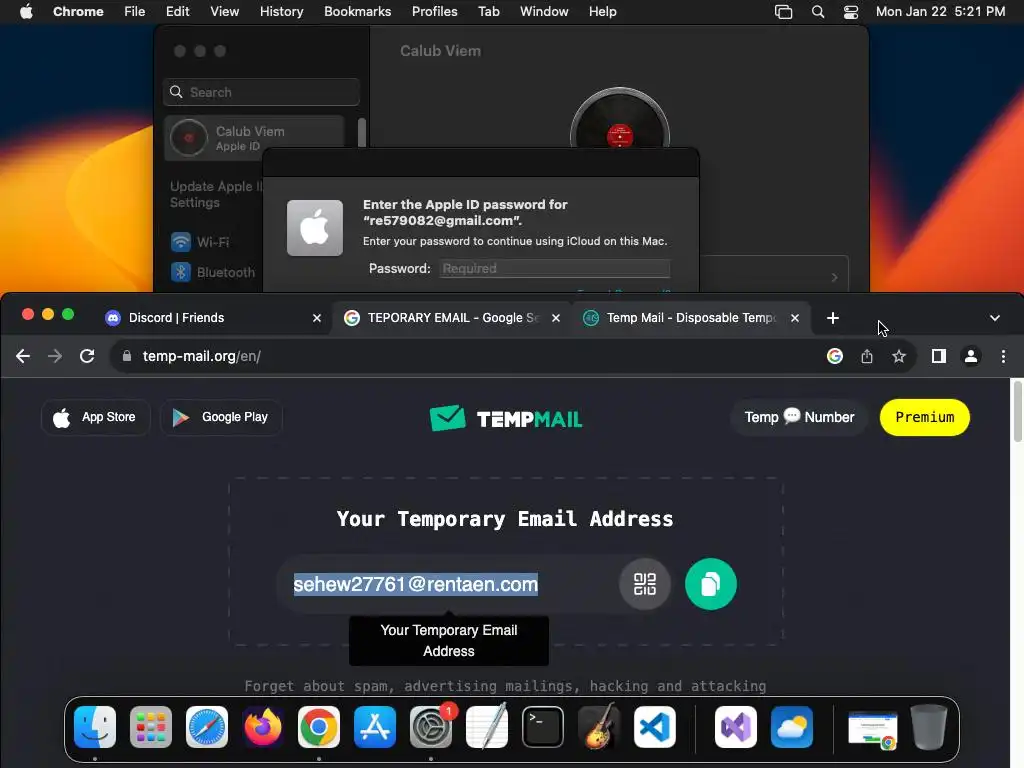Screen dimensions: 1024x768
Task: Click the Stage Manager menu bar icon
Action: [783, 11]
